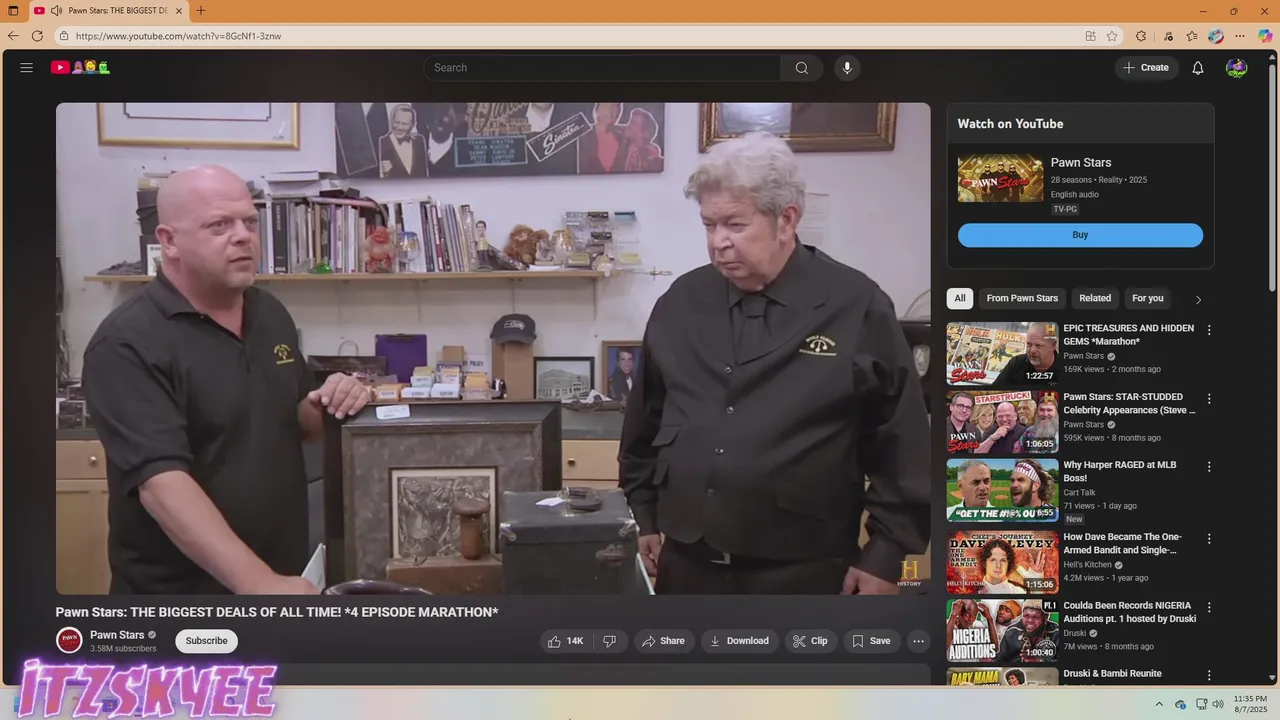Image resolution: width=1280 pixels, height=720 pixels.
Task: Open Pawn Stars show poster thumbnail
Action: [x=1000, y=178]
